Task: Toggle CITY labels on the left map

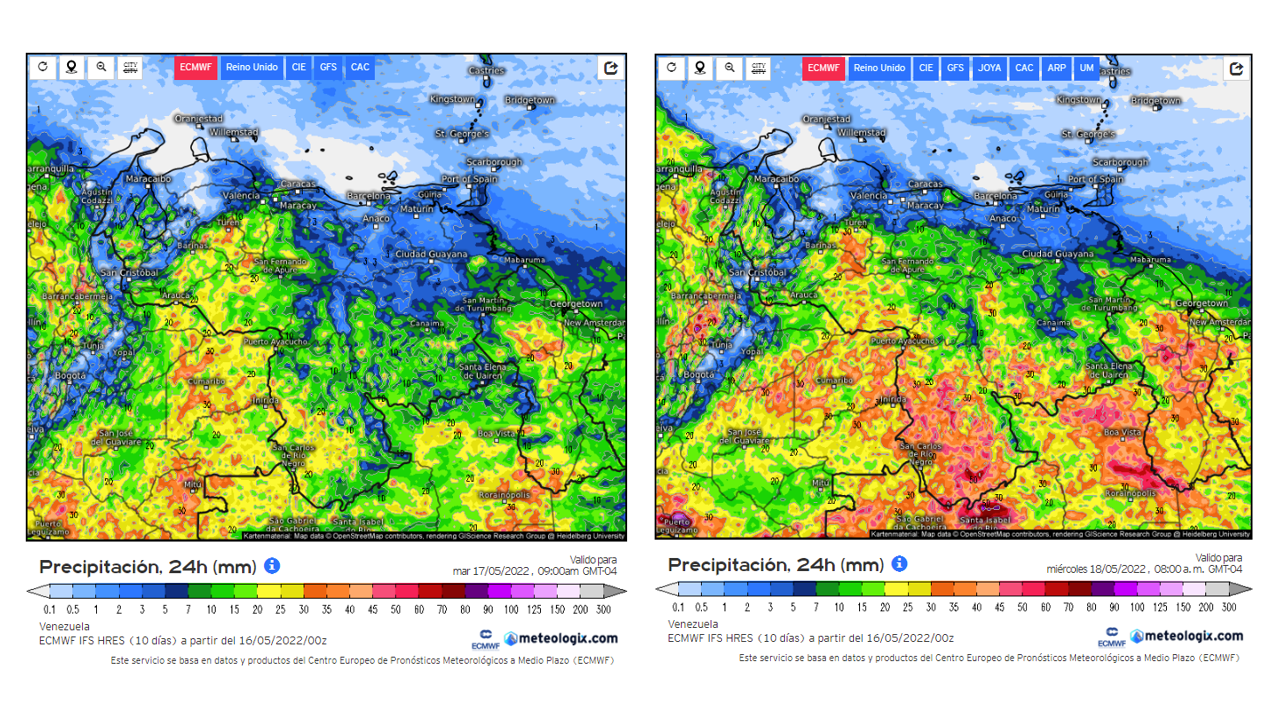Action: coord(130,67)
